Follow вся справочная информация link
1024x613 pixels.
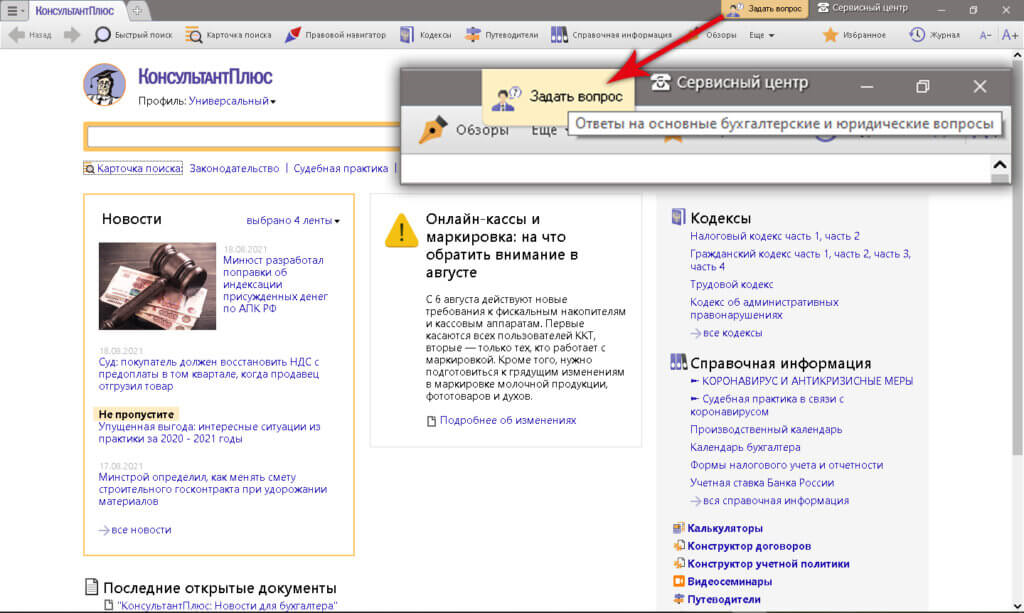click(x=769, y=501)
